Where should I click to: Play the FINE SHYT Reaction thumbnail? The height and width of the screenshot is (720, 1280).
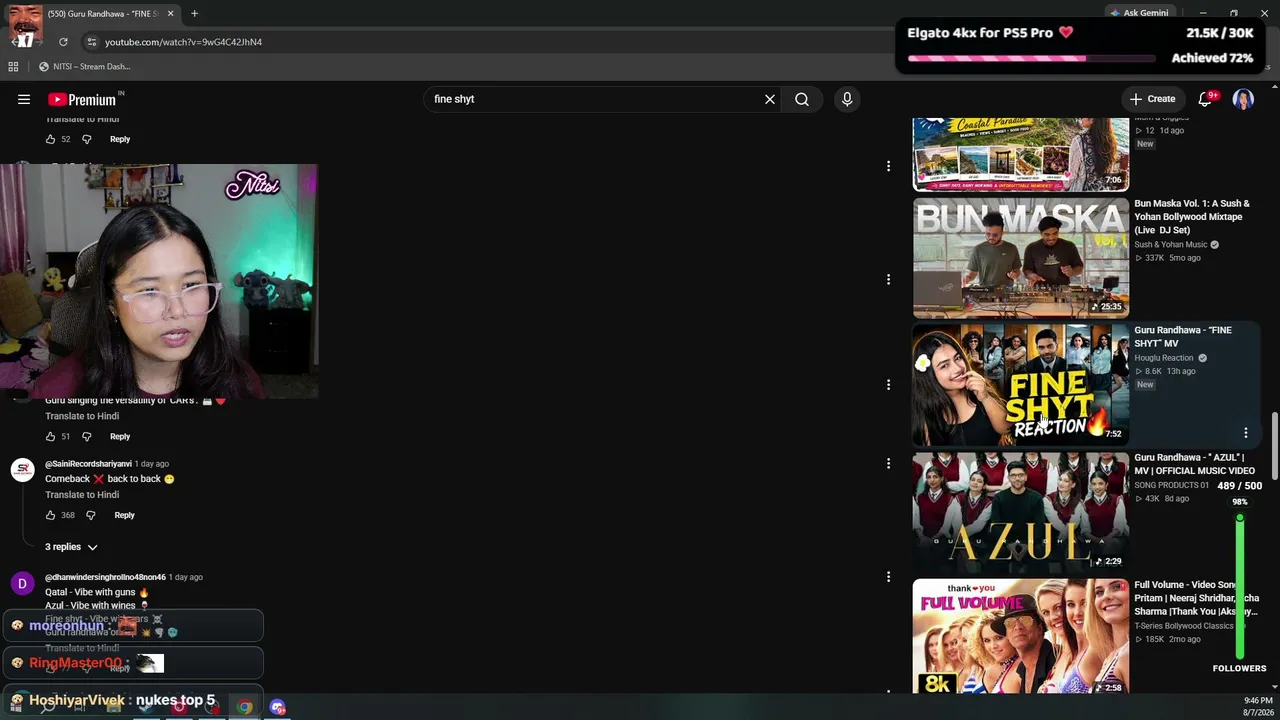(x=1021, y=385)
